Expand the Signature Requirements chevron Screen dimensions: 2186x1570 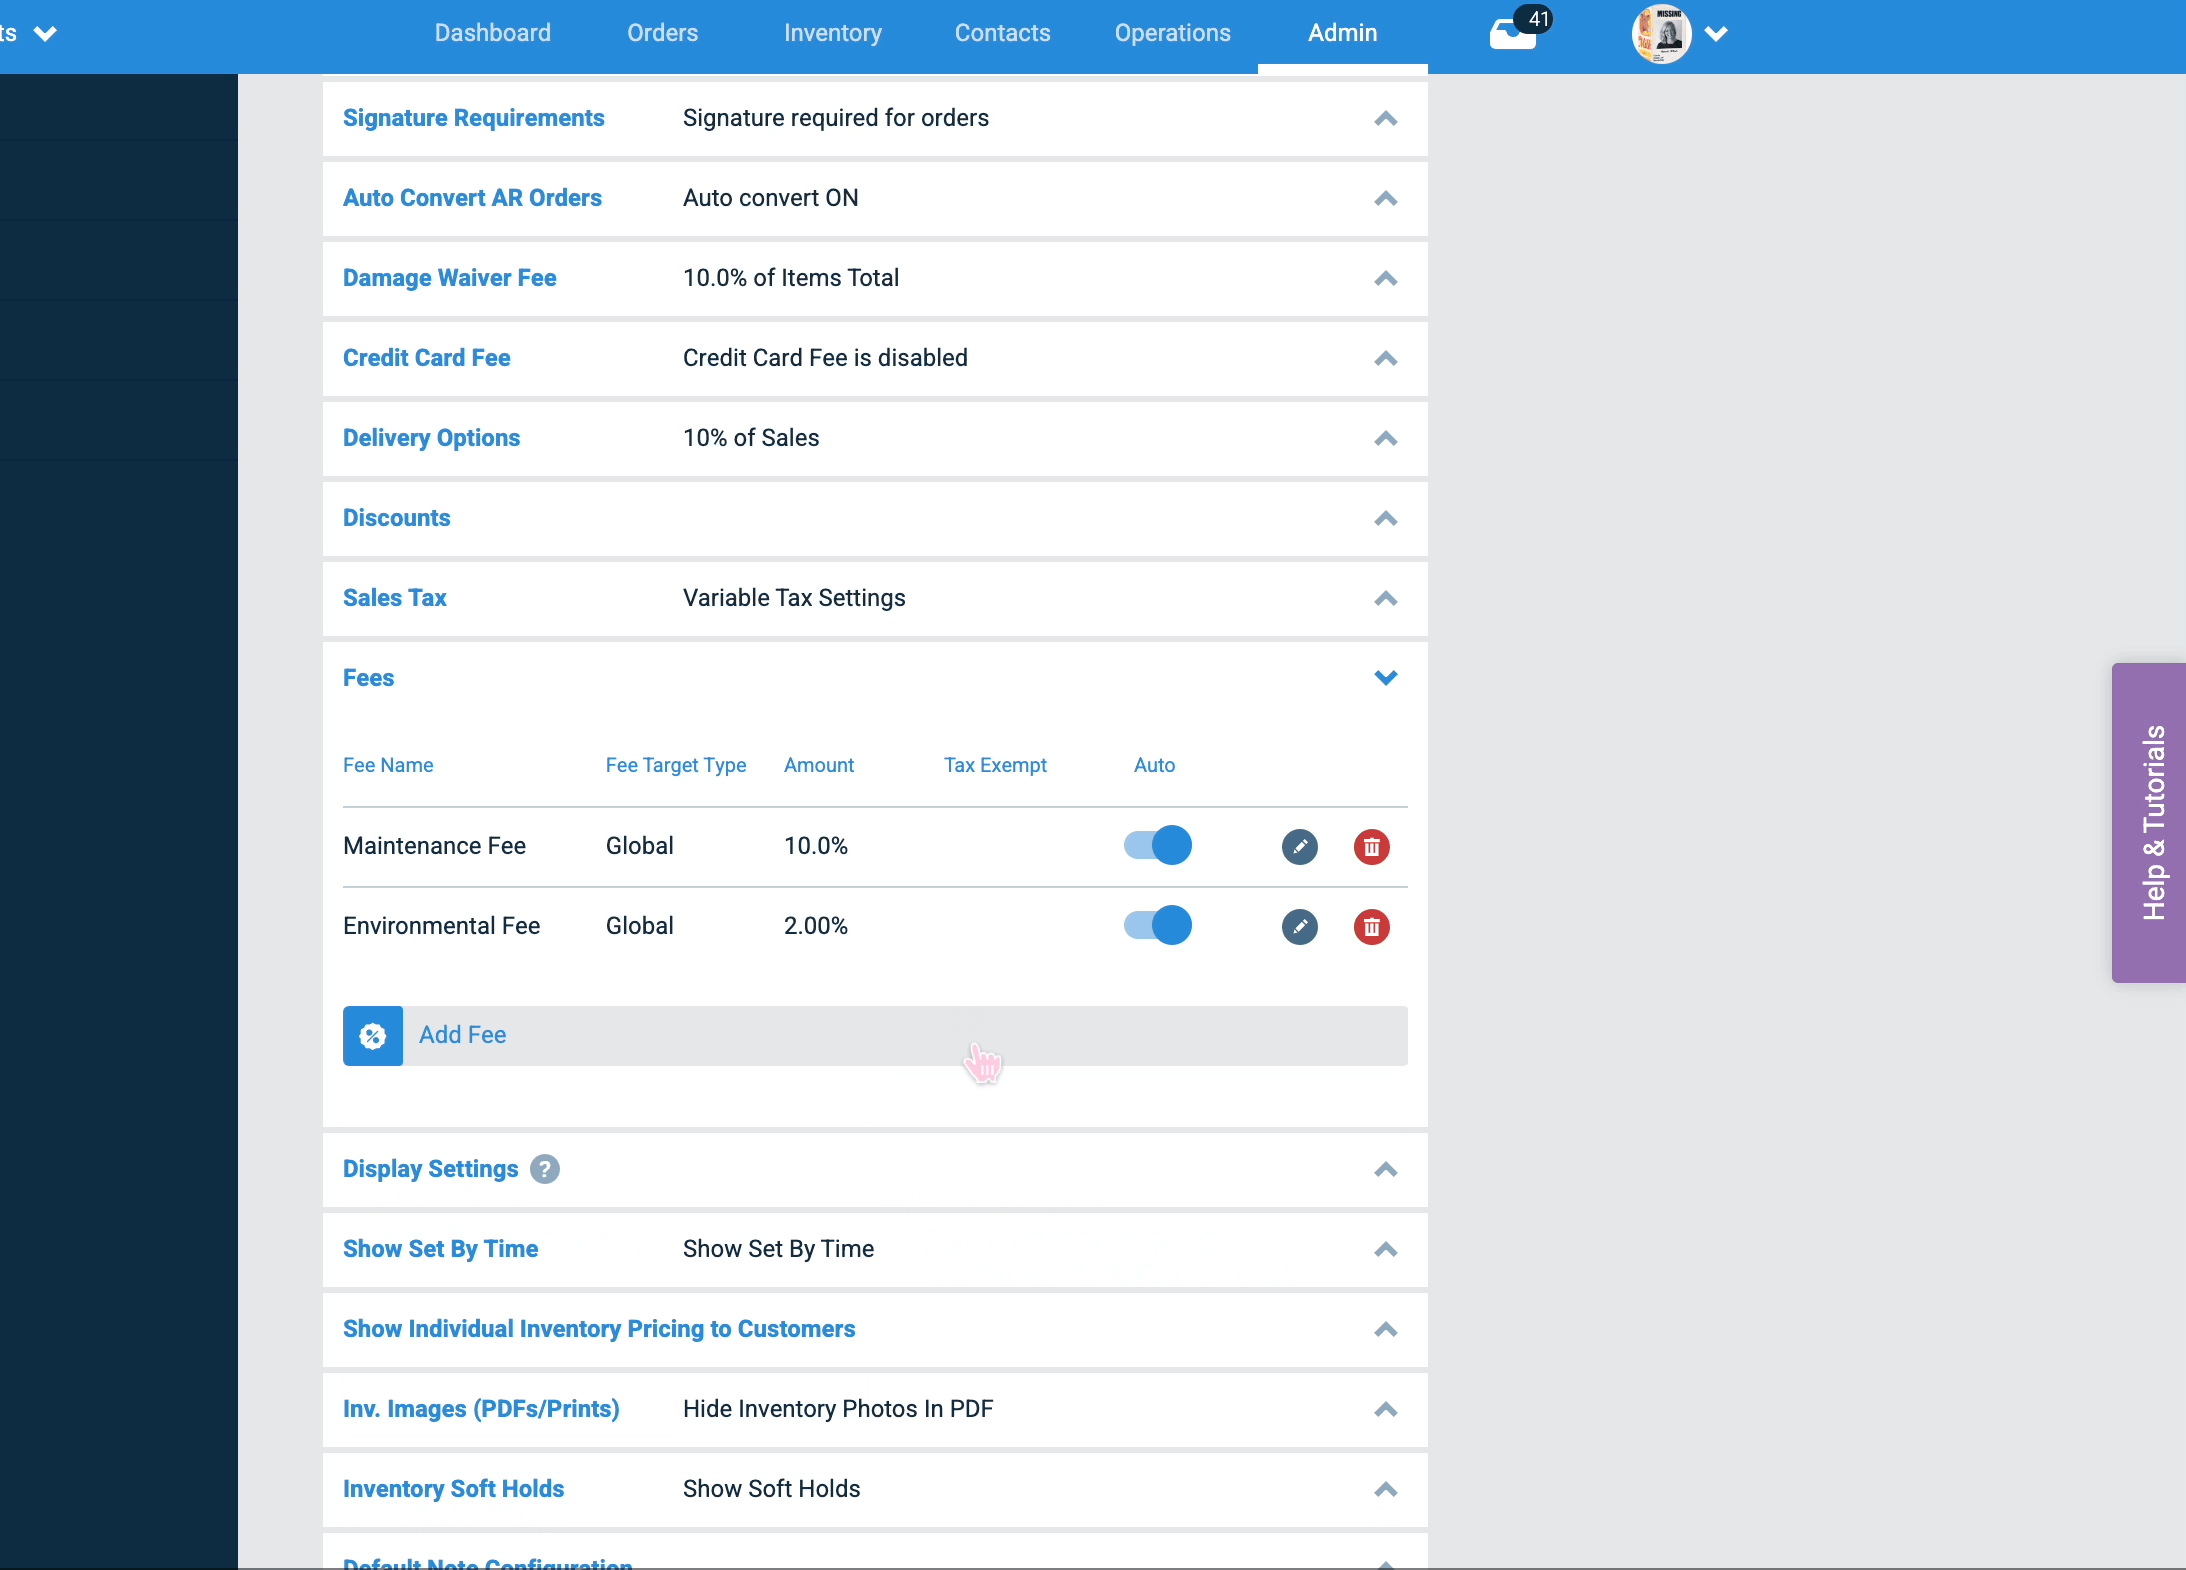(x=1386, y=119)
